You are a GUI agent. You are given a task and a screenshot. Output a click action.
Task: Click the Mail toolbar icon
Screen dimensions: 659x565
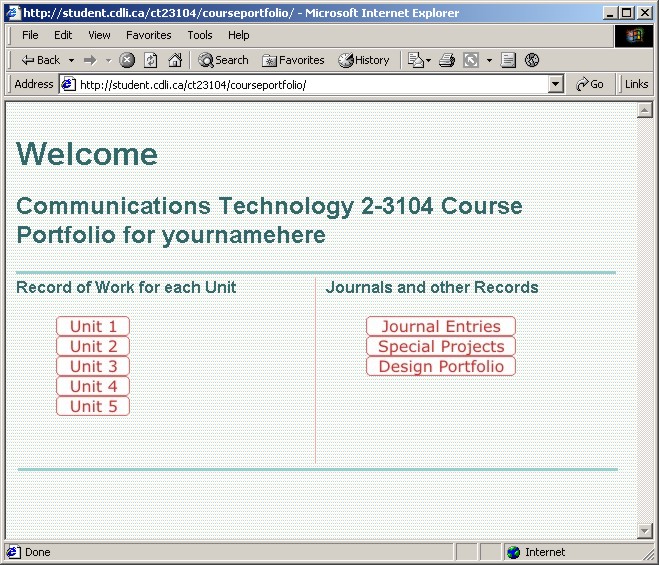[416, 60]
